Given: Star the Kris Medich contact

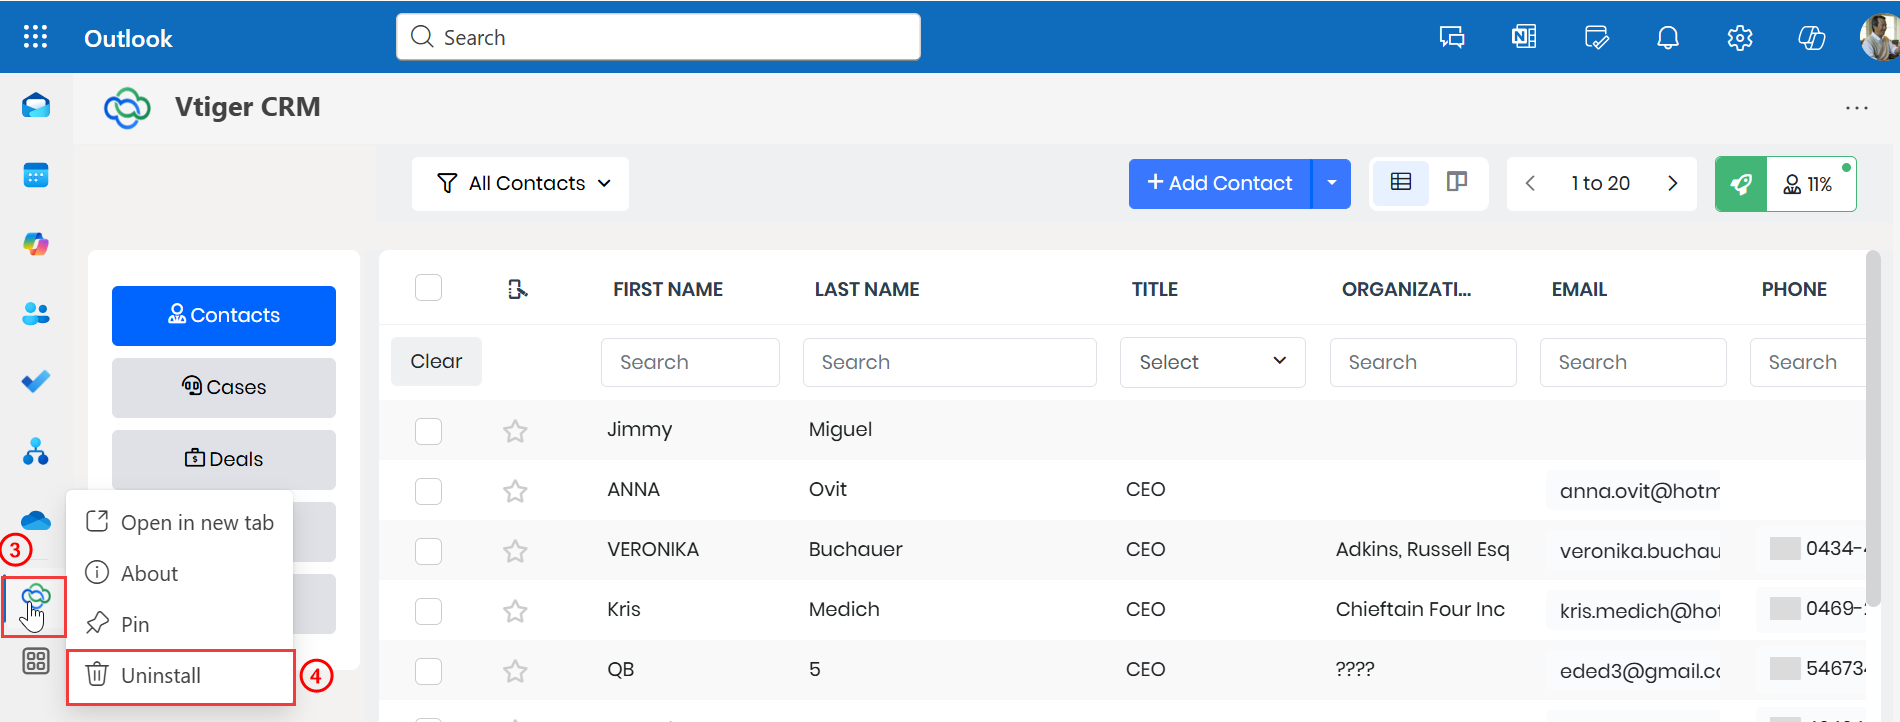Looking at the screenshot, I should (x=515, y=611).
